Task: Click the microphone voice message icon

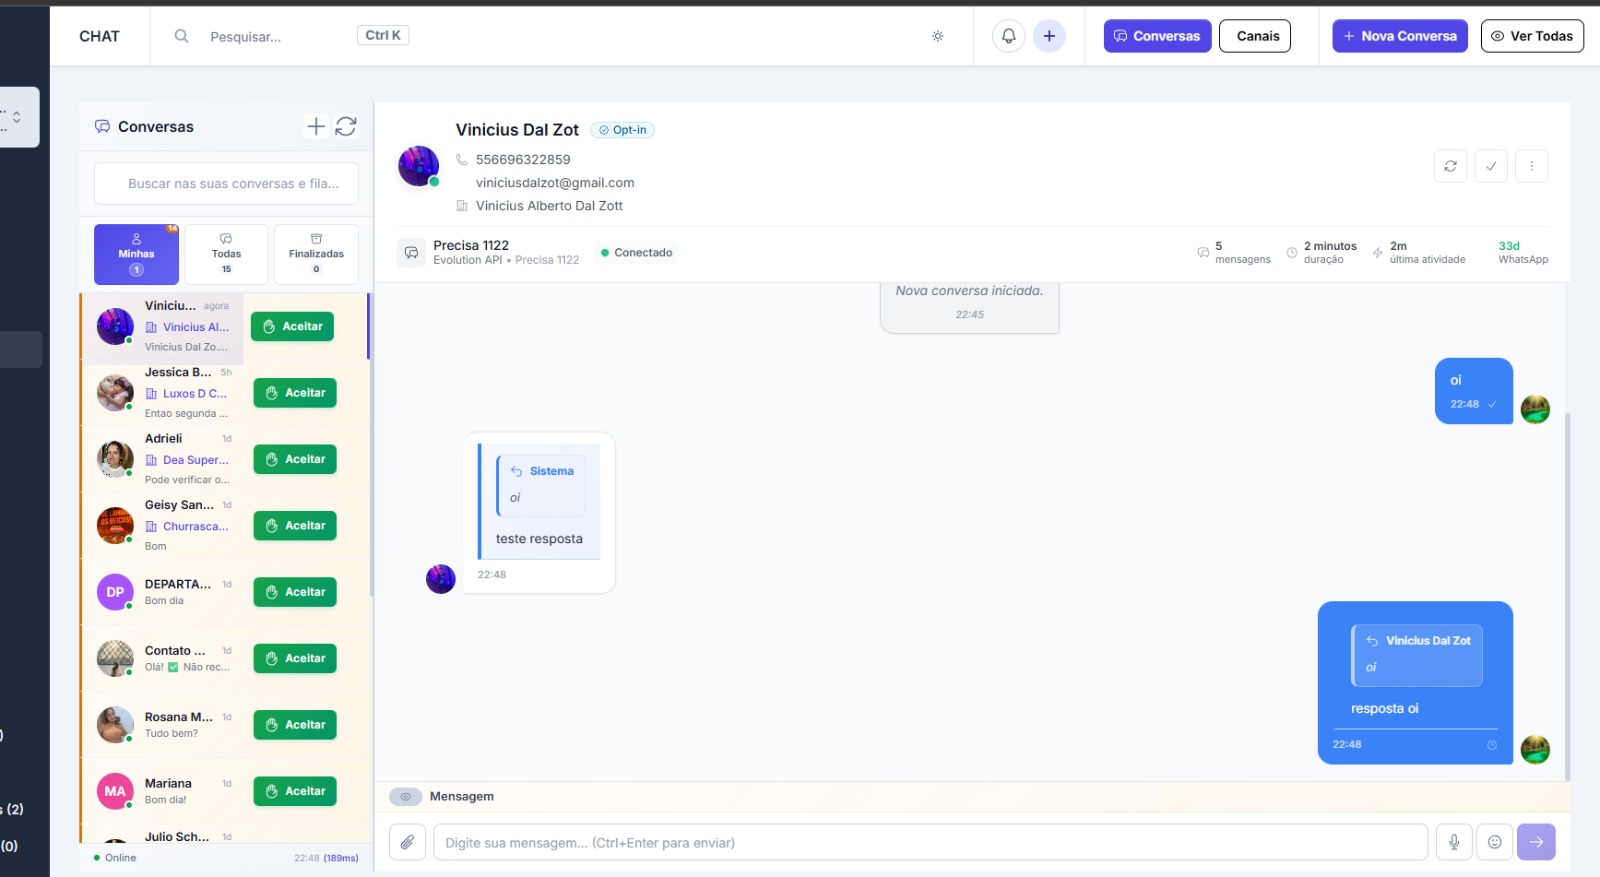Action: click(x=1454, y=842)
